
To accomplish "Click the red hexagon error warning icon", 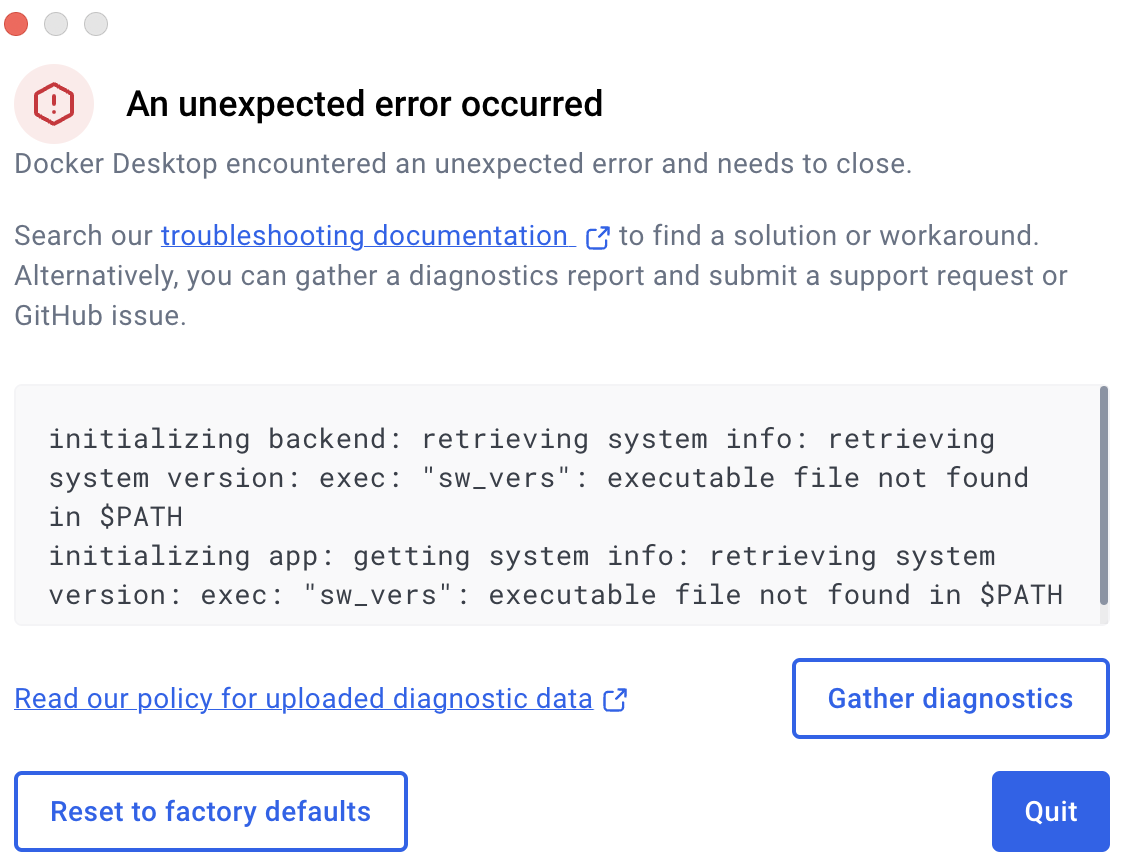I will (x=54, y=104).
